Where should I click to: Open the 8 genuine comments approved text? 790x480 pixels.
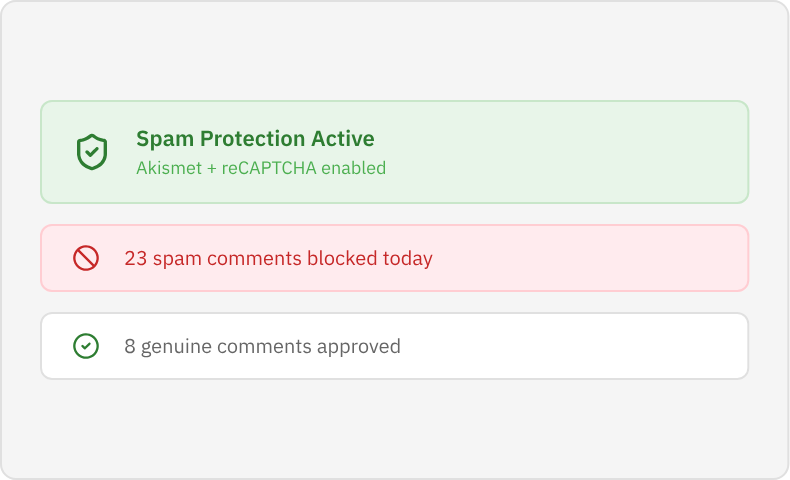[262, 346]
